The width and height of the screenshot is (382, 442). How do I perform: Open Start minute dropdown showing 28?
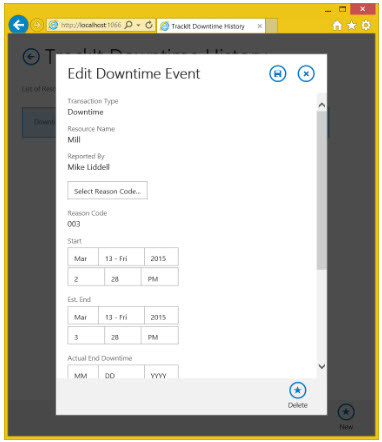click(122, 277)
